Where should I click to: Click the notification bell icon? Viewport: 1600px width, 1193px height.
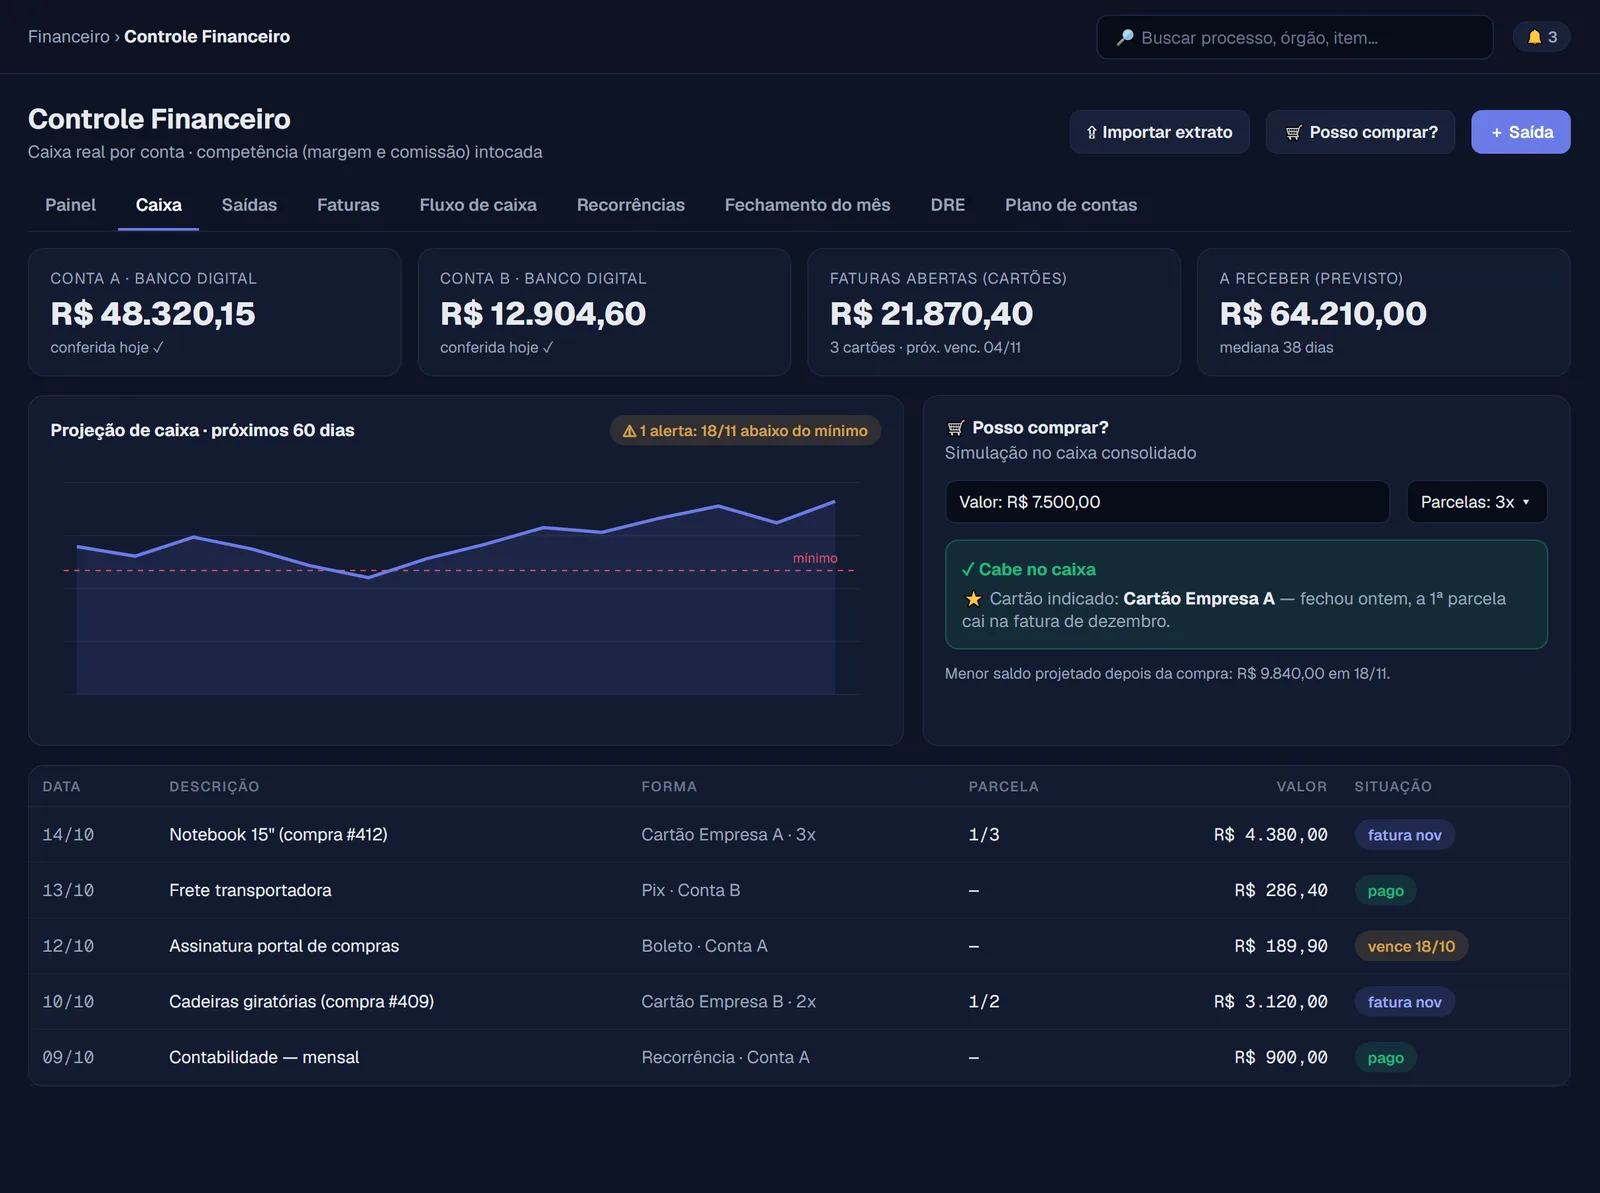click(1534, 37)
